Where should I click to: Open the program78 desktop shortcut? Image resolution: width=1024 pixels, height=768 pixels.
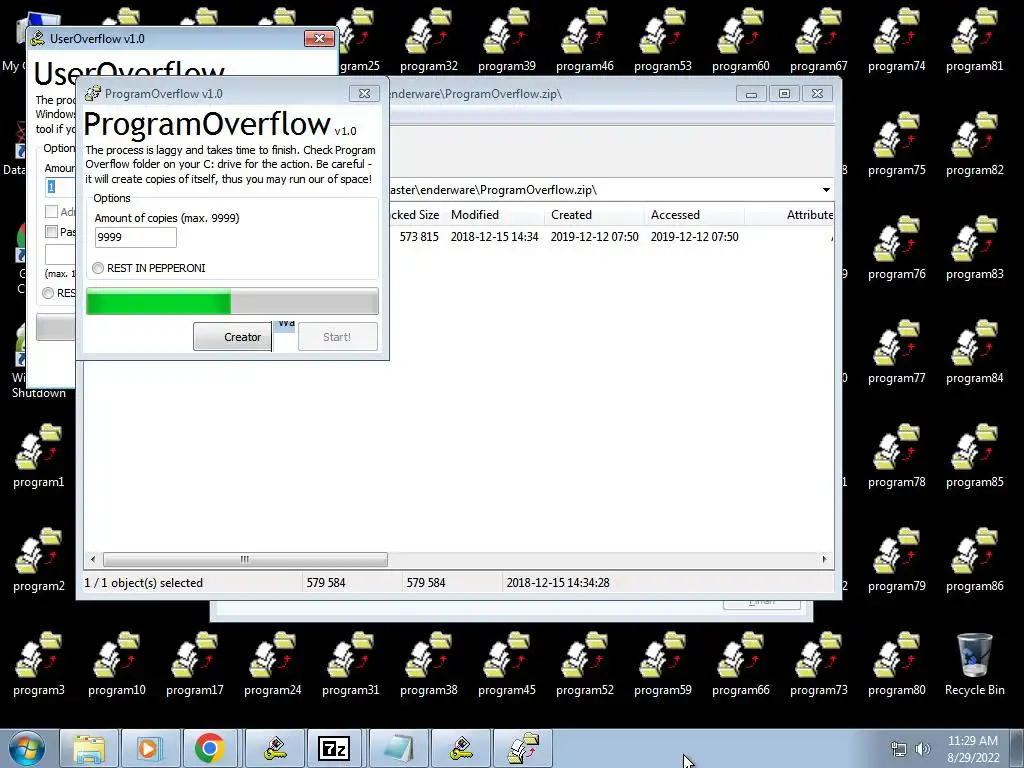[897, 456]
